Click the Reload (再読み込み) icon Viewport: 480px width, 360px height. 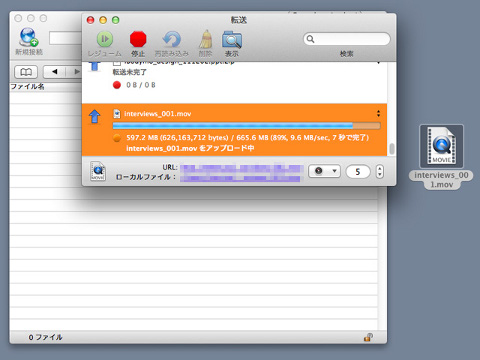tap(172, 39)
